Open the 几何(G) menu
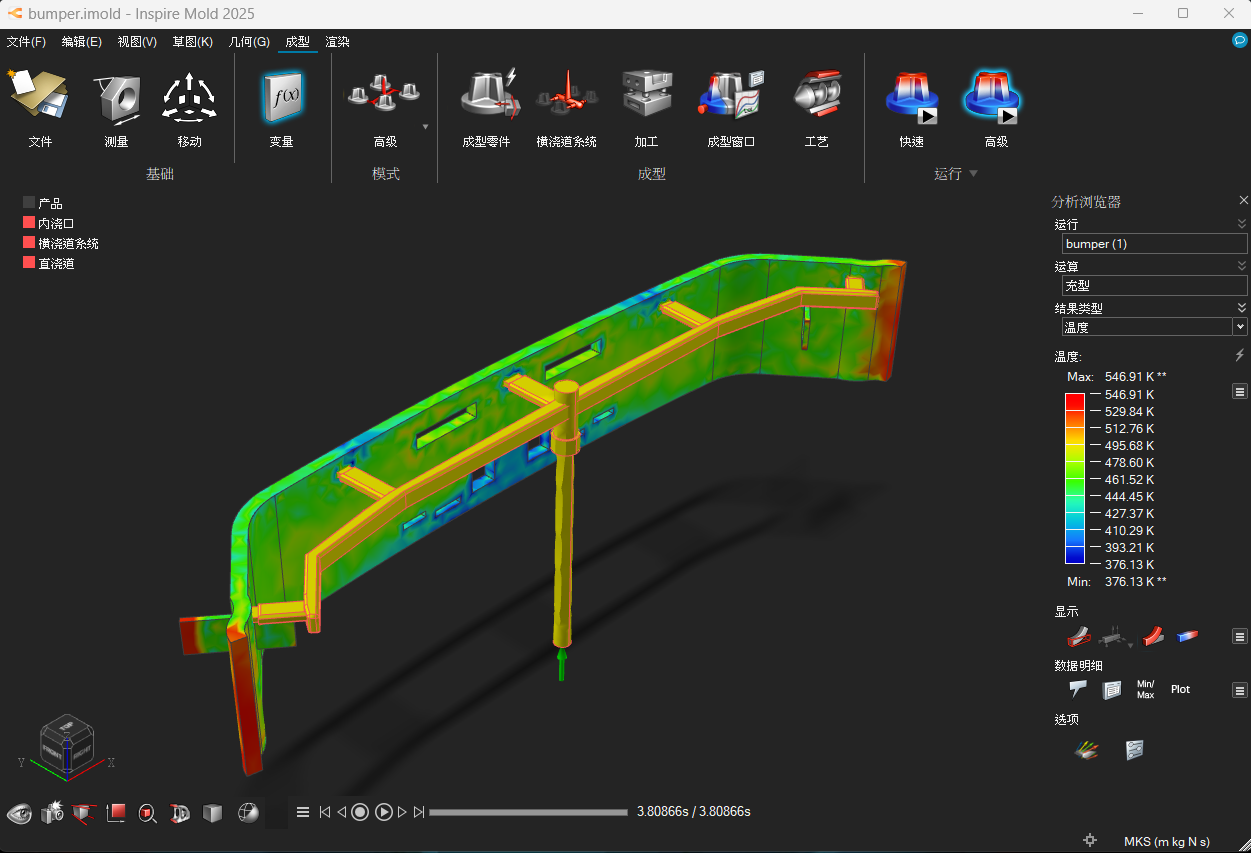 point(249,42)
